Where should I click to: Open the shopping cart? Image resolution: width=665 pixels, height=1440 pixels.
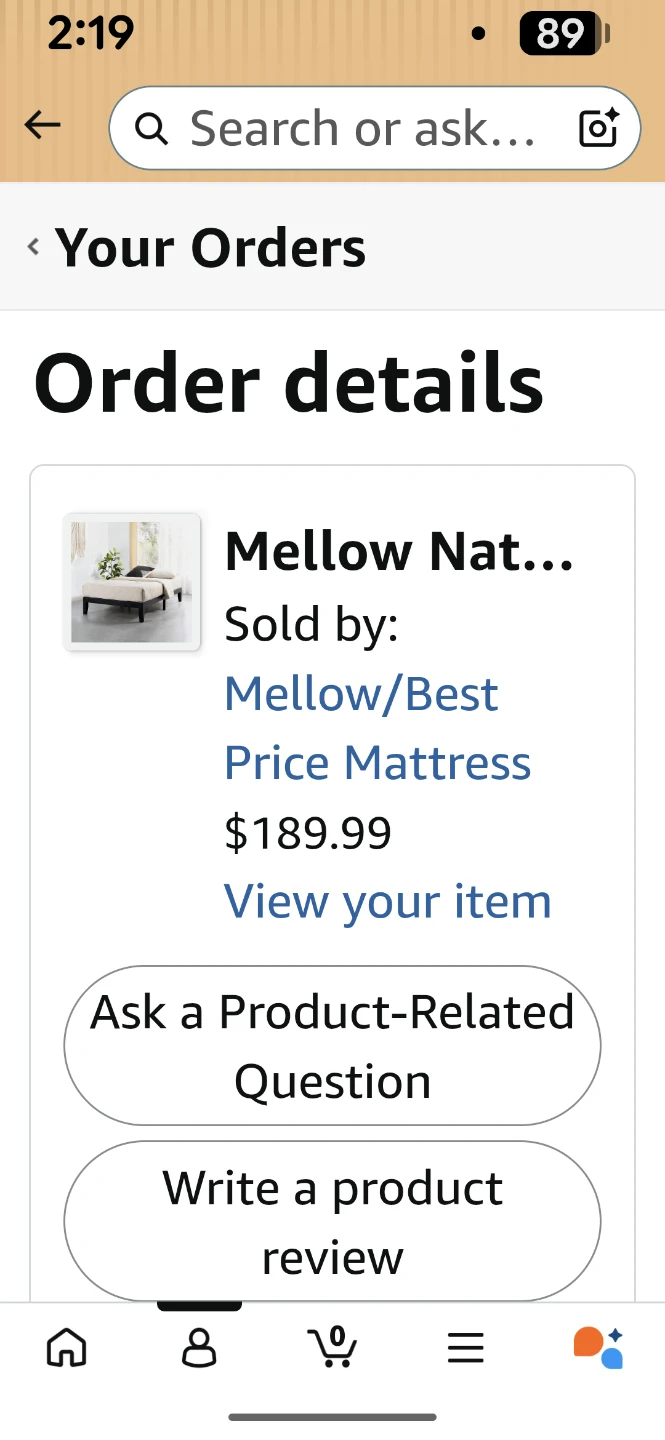click(332, 1346)
